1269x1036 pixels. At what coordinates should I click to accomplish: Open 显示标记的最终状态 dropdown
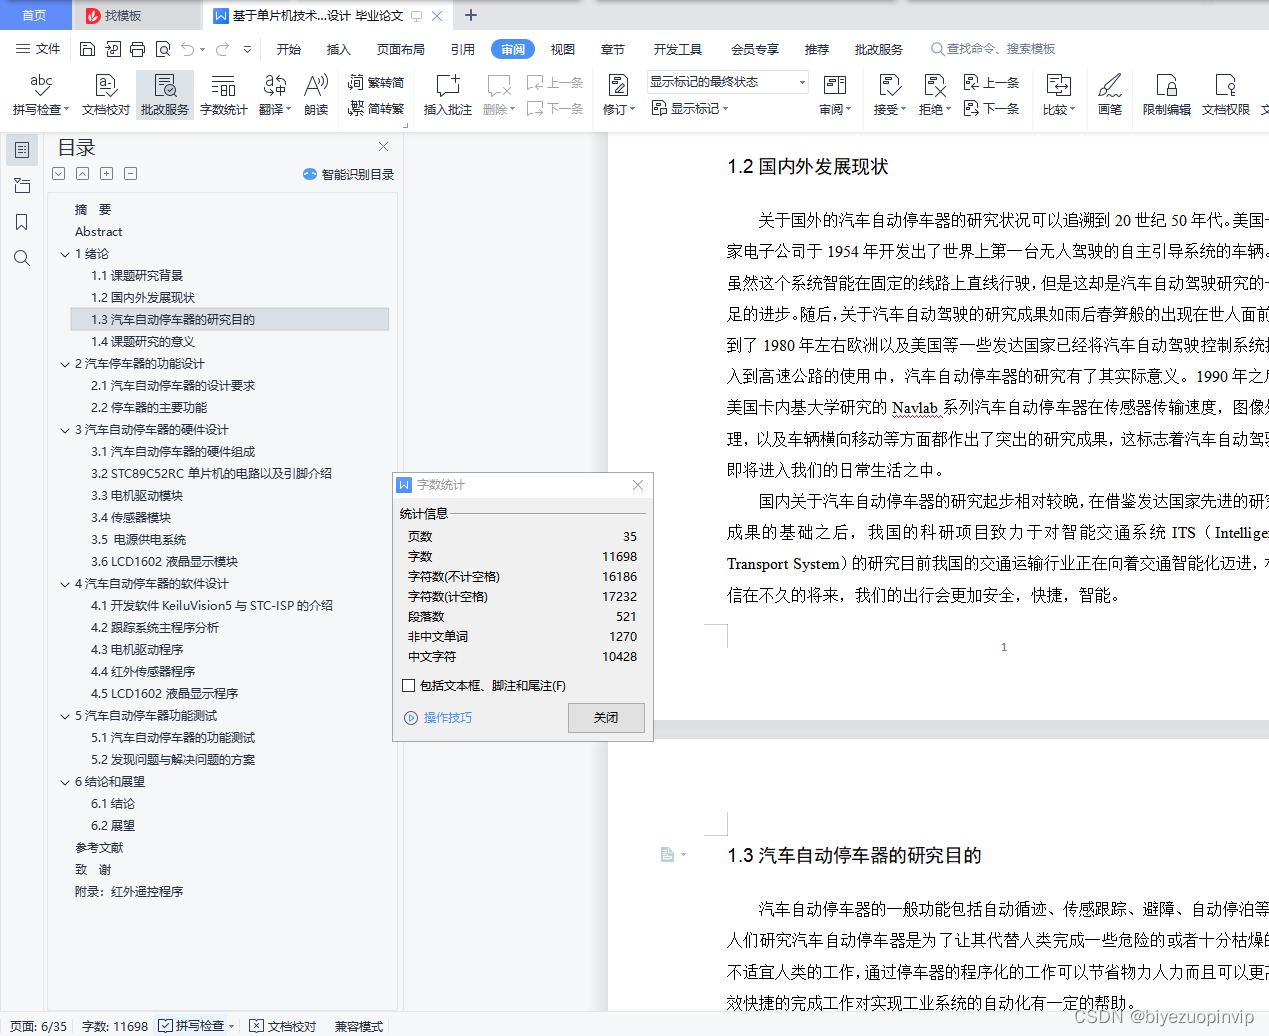[727, 82]
